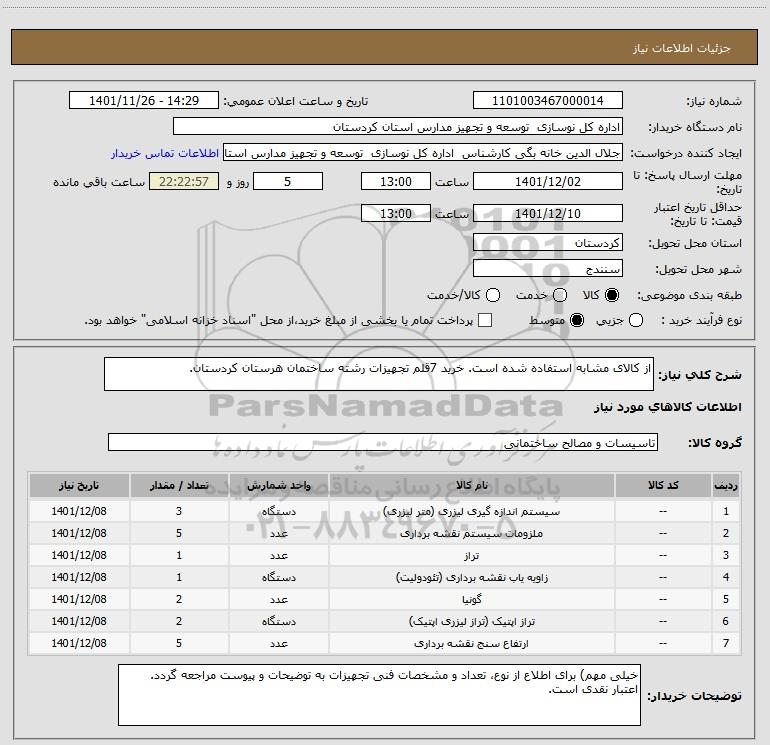Image resolution: width=770 pixels, height=745 pixels.
Task: Click the general need description text box
Action: pos(379,374)
